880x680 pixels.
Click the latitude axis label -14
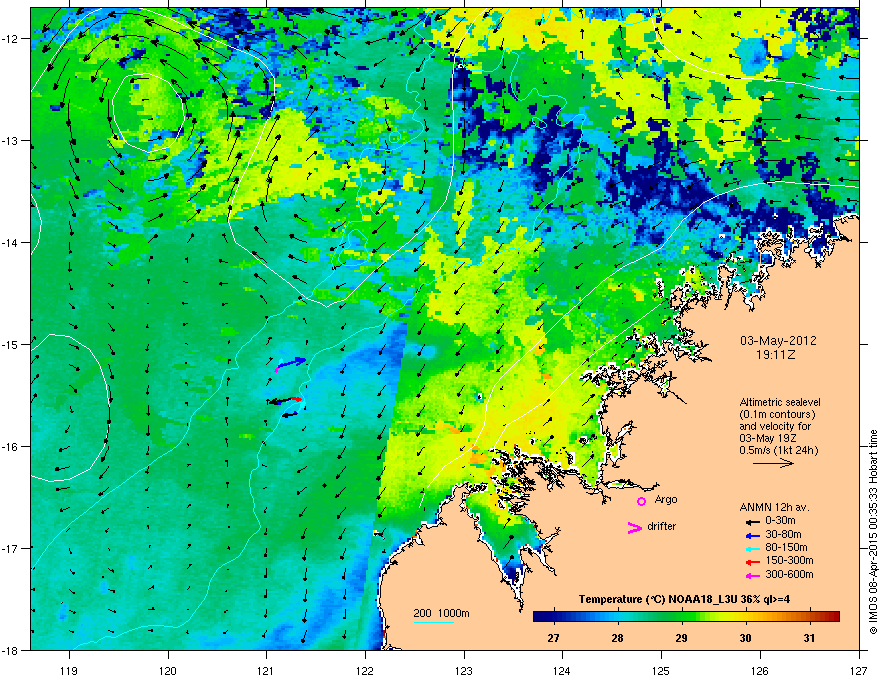pyautogui.click(x=11, y=242)
